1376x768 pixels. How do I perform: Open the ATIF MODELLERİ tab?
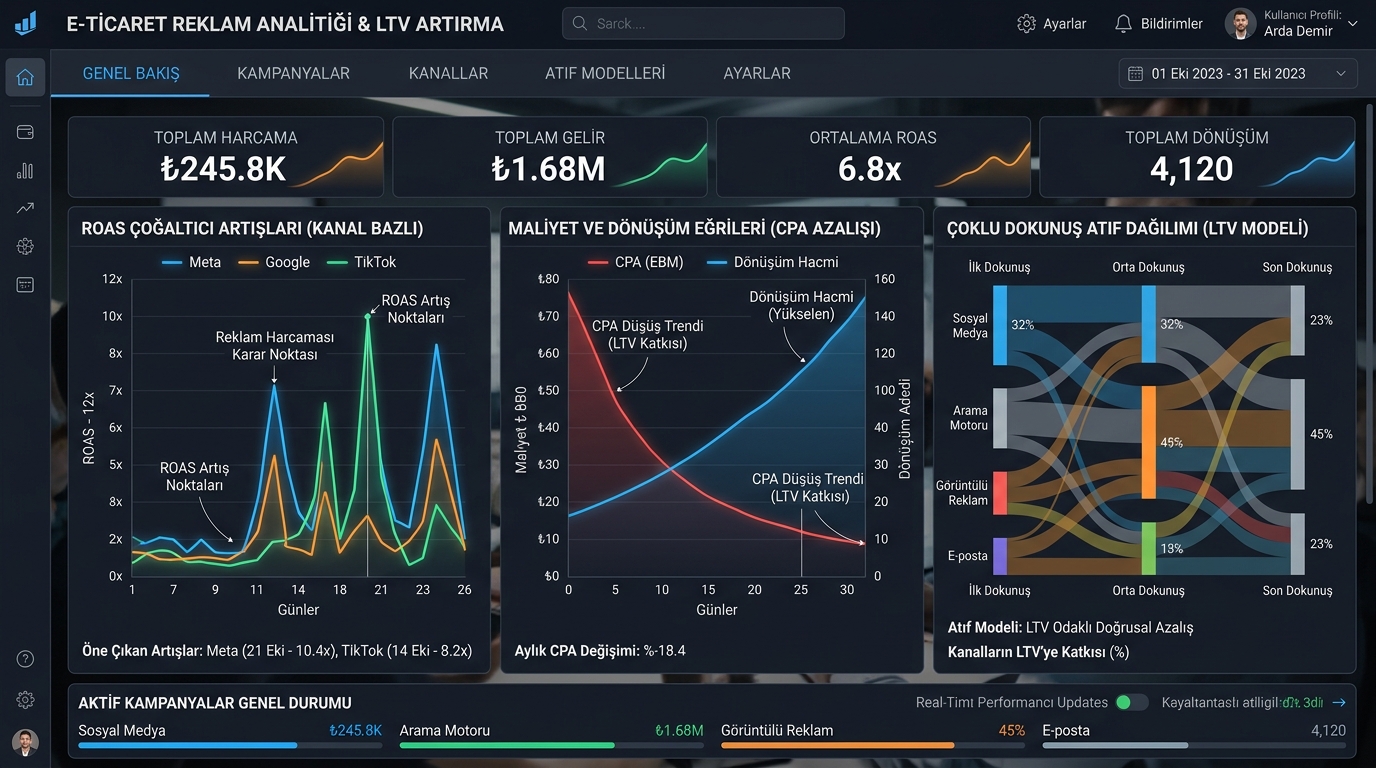[x=605, y=73]
